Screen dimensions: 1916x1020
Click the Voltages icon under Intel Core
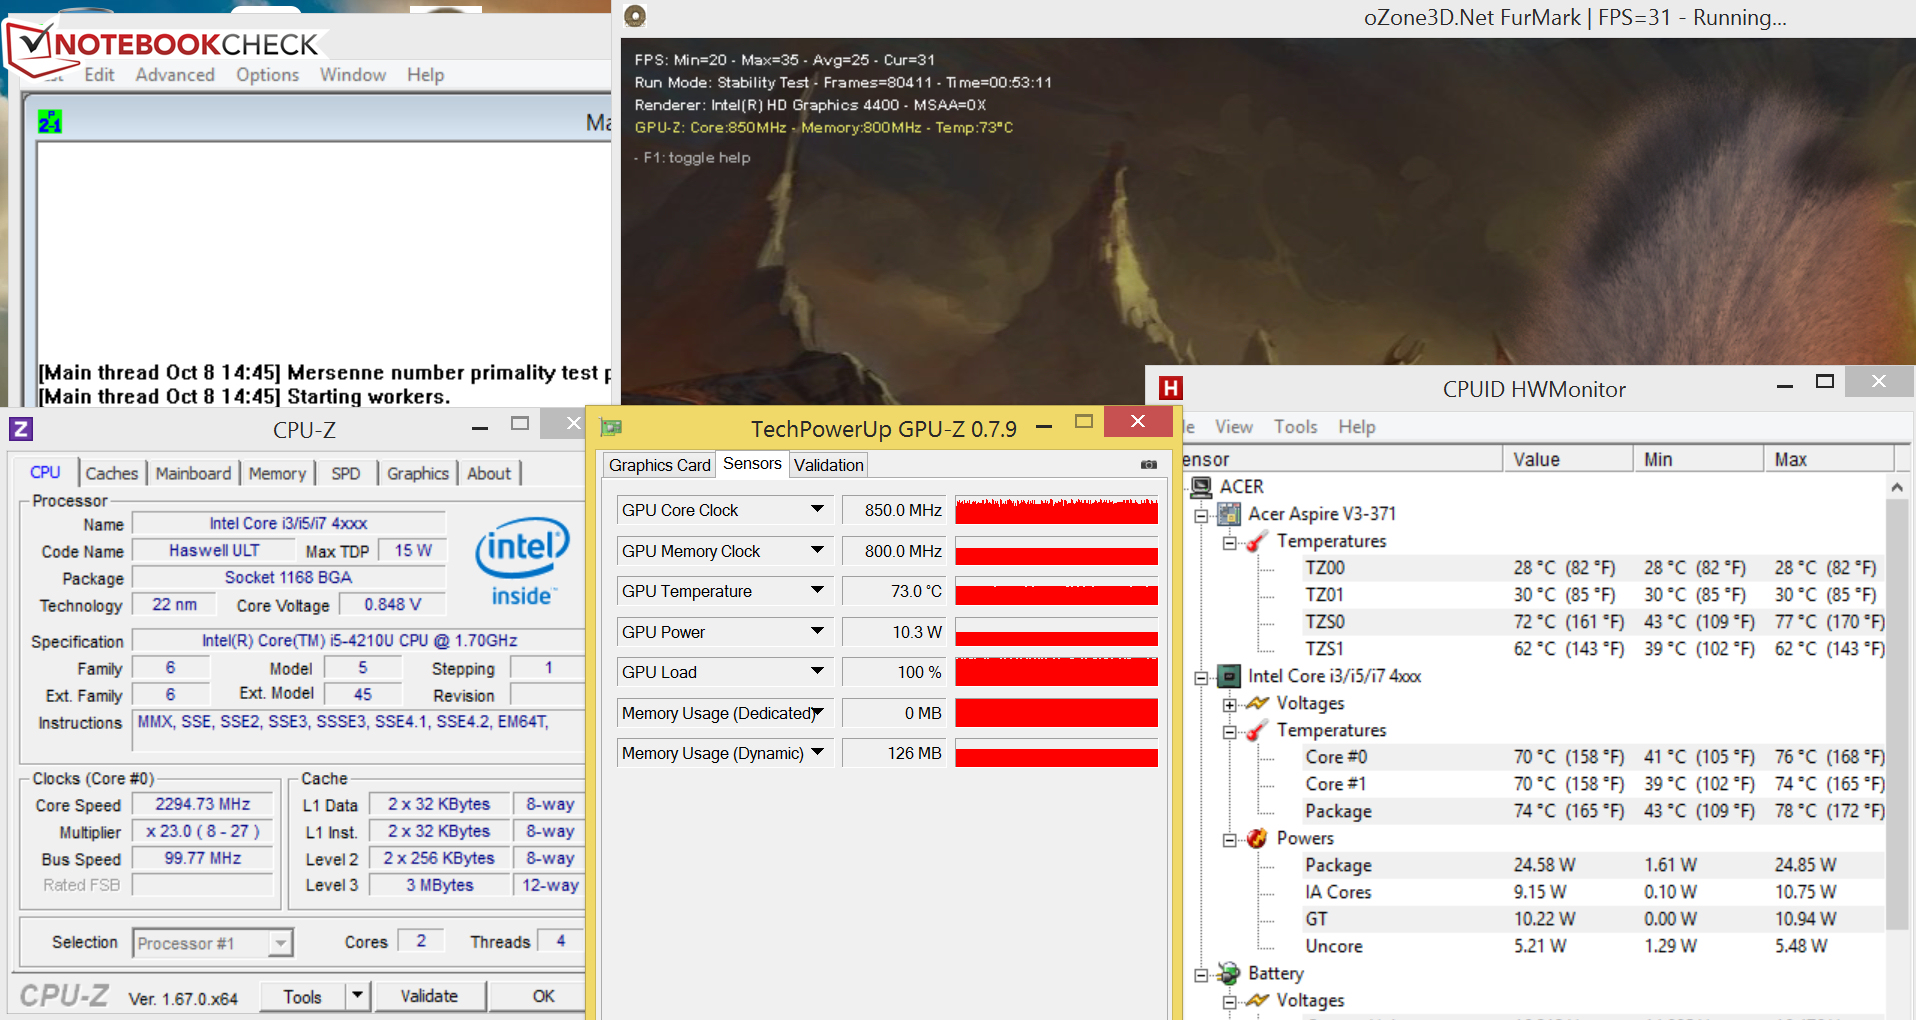tap(1257, 703)
